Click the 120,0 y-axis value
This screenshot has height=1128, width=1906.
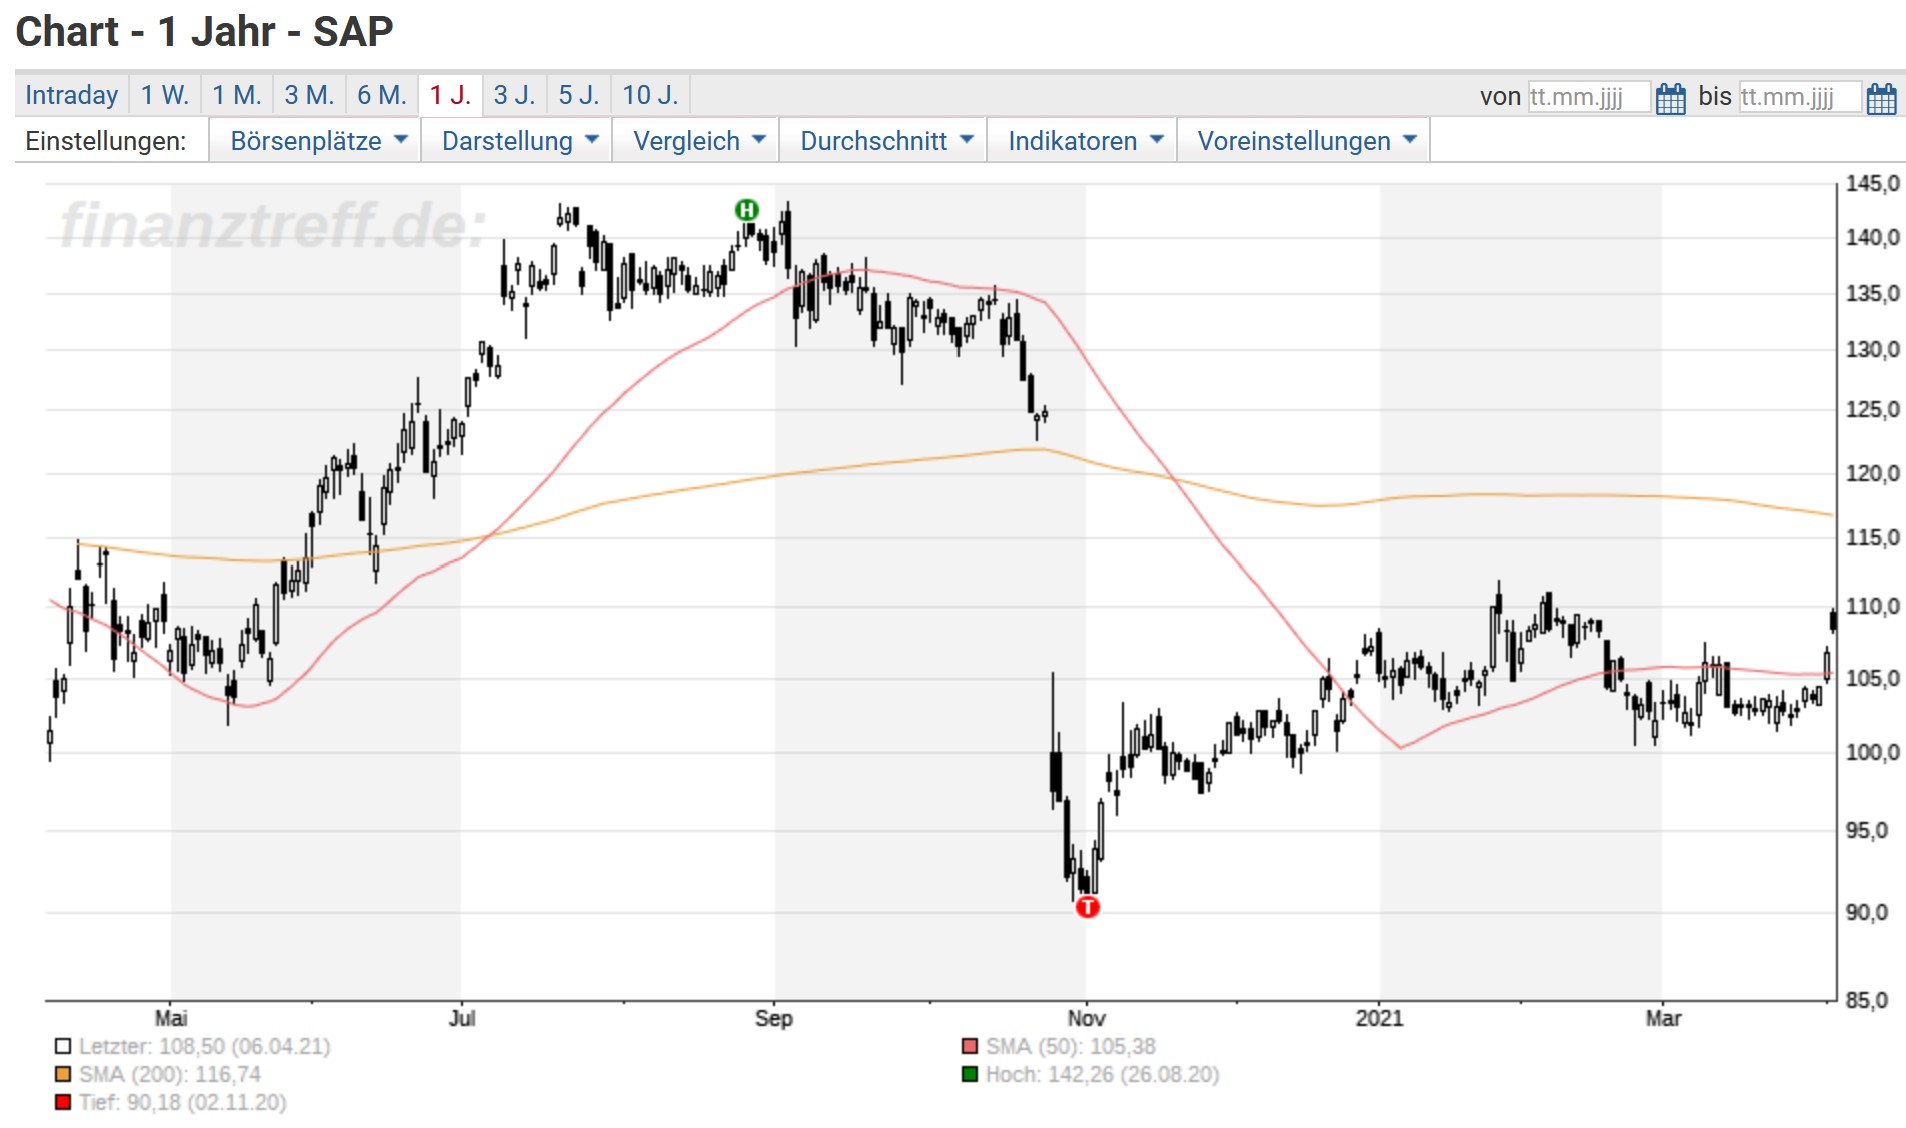pos(1872,473)
